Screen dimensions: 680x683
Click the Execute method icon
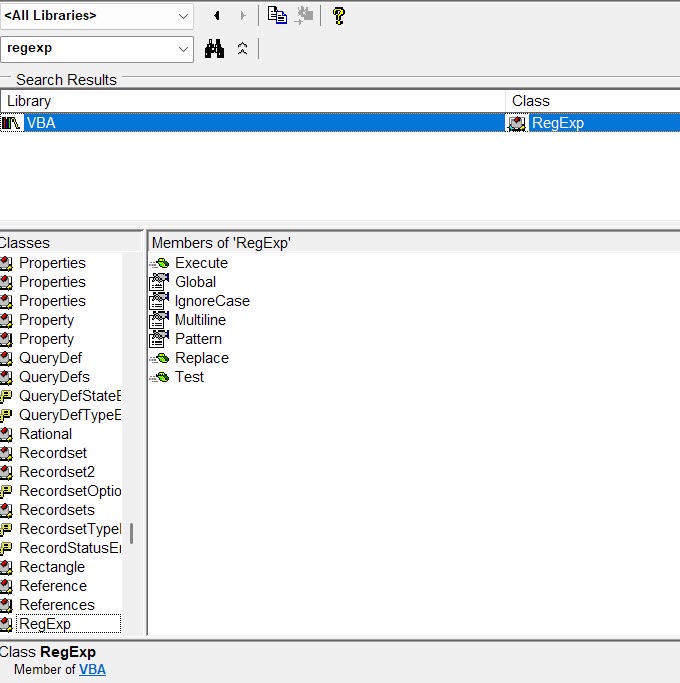coord(159,263)
